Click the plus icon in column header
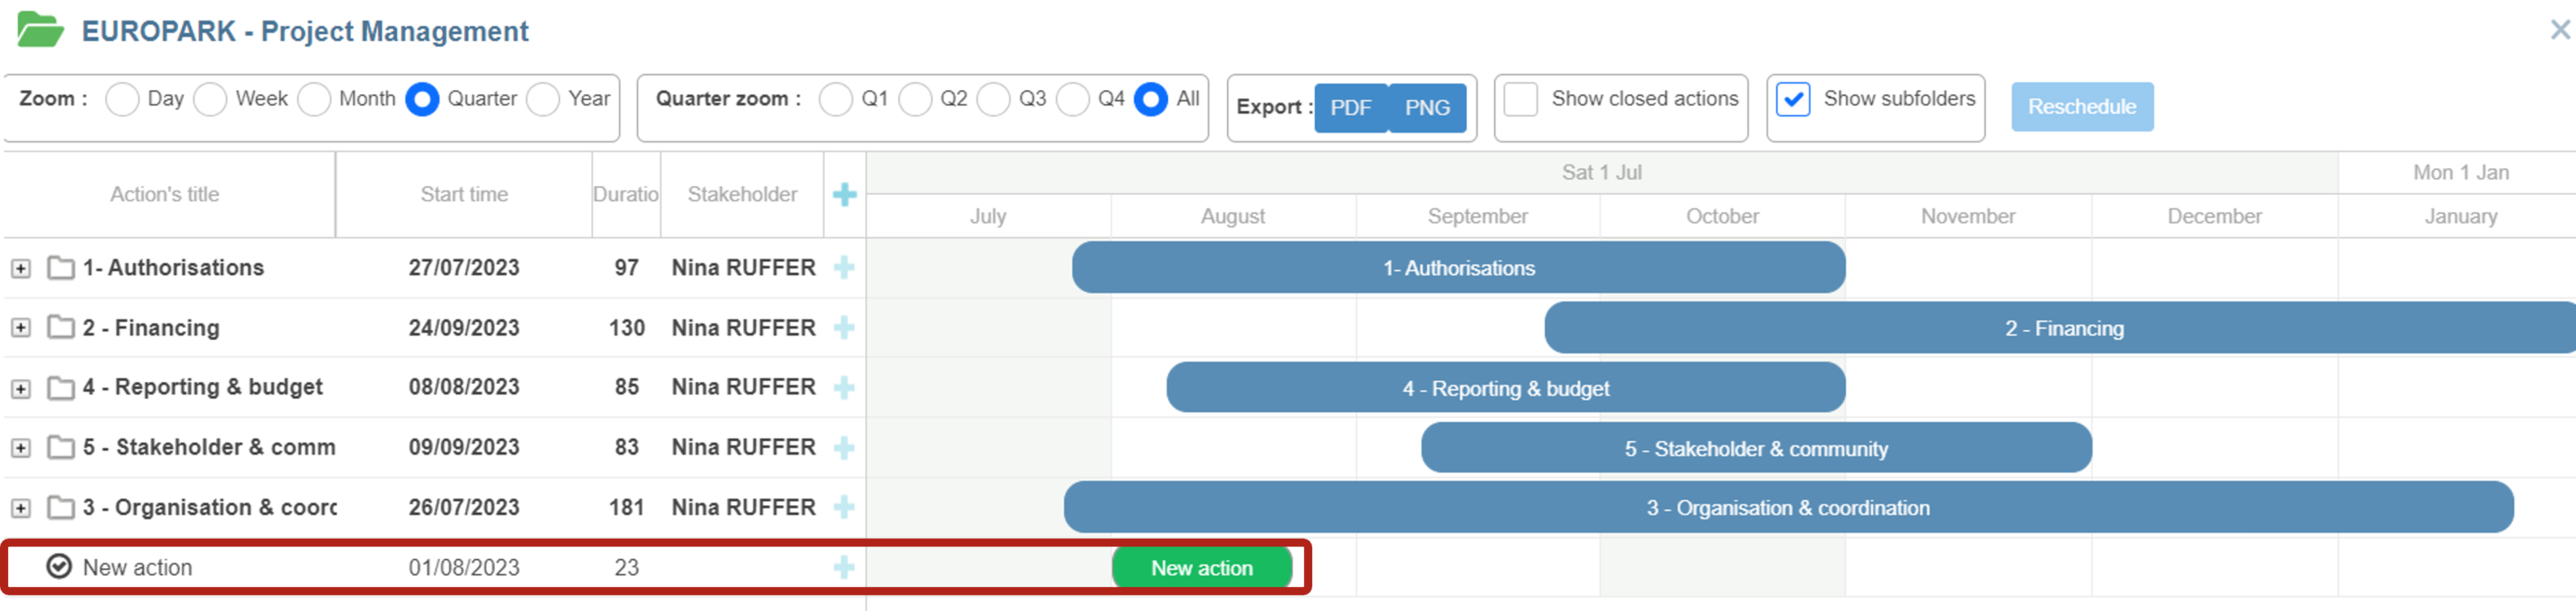 click(844, 195)
